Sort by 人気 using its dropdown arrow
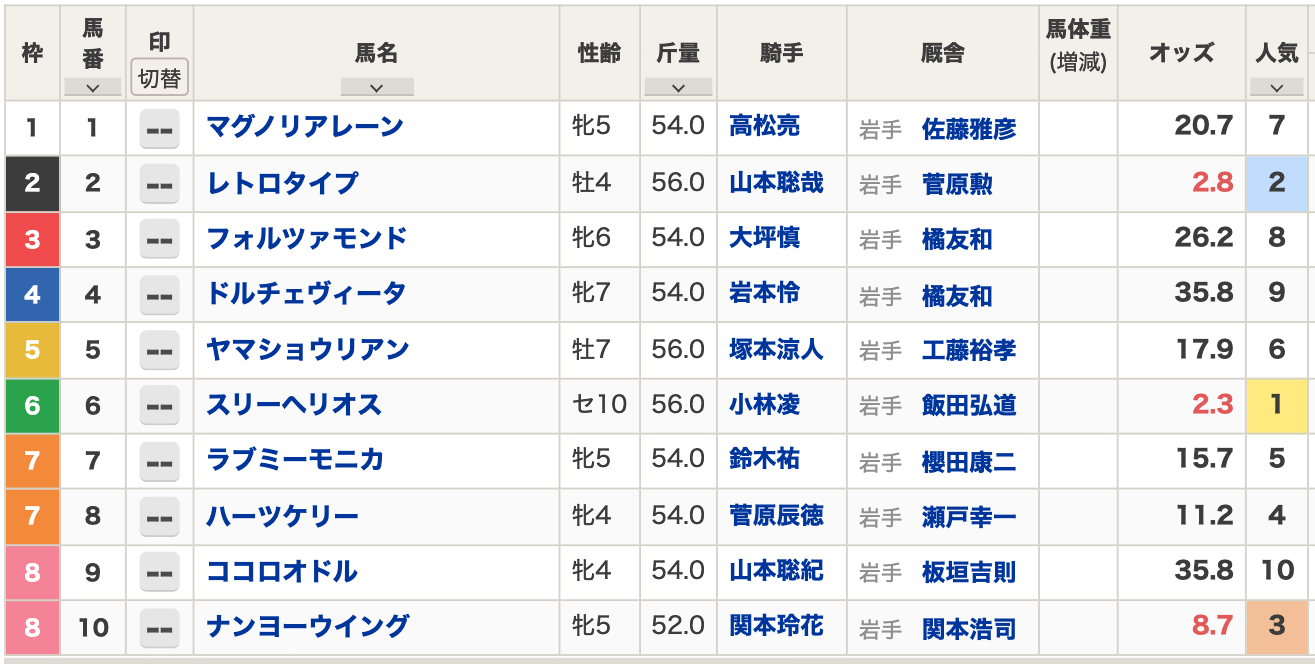 pyautogui.click(x=1277, y=88)
